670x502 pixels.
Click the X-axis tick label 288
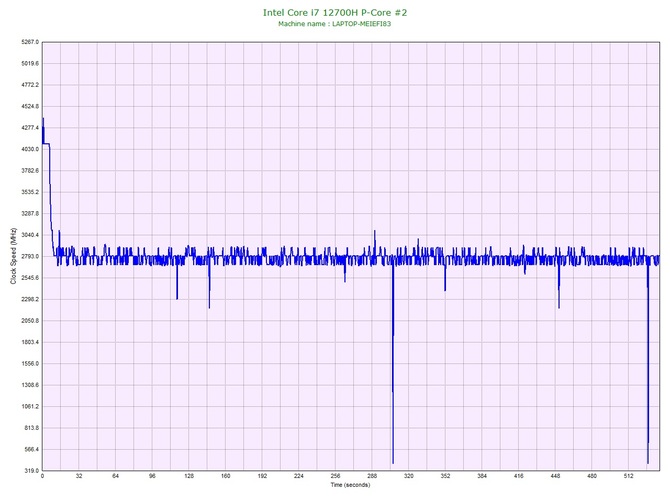pos(372,476)
